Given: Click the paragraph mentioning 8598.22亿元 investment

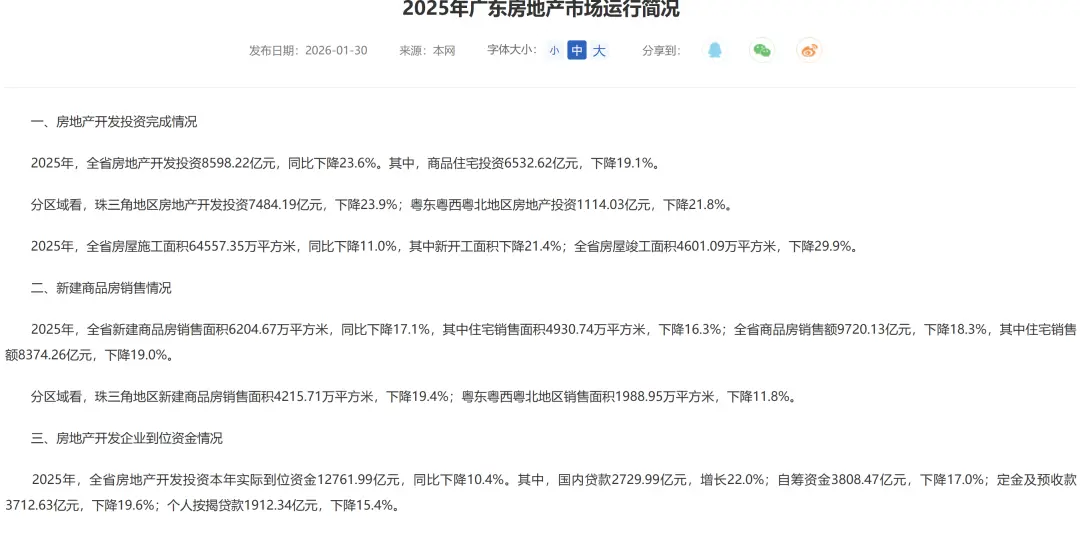Looking at the screenshot, I should click(x=345, y=163).
